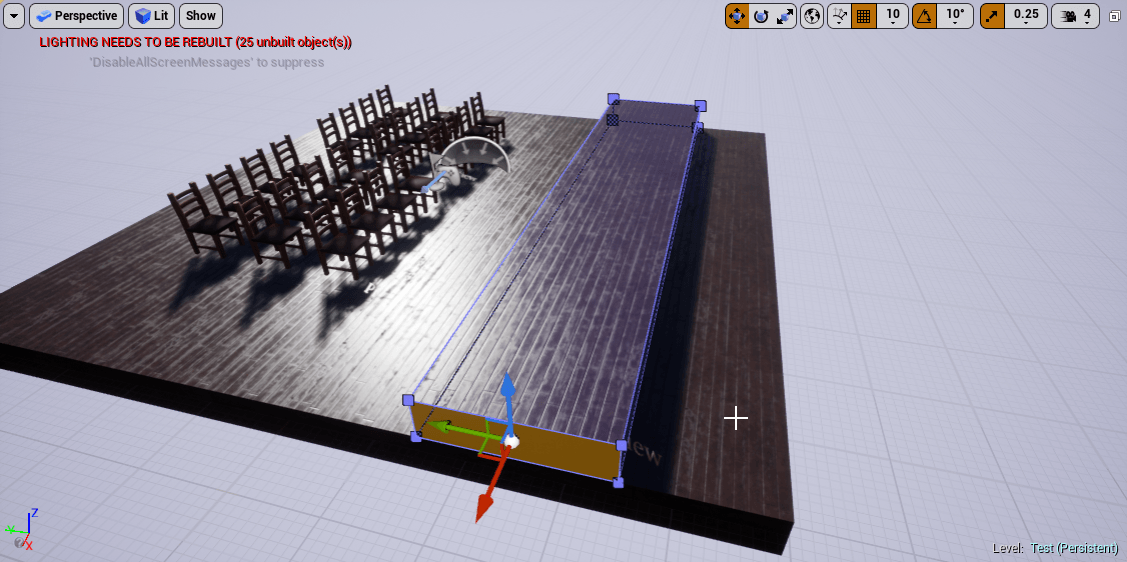This screenshot has width=1127, height=562.
Task: Switch to the rotate transform tool
Action: (761, 16)
